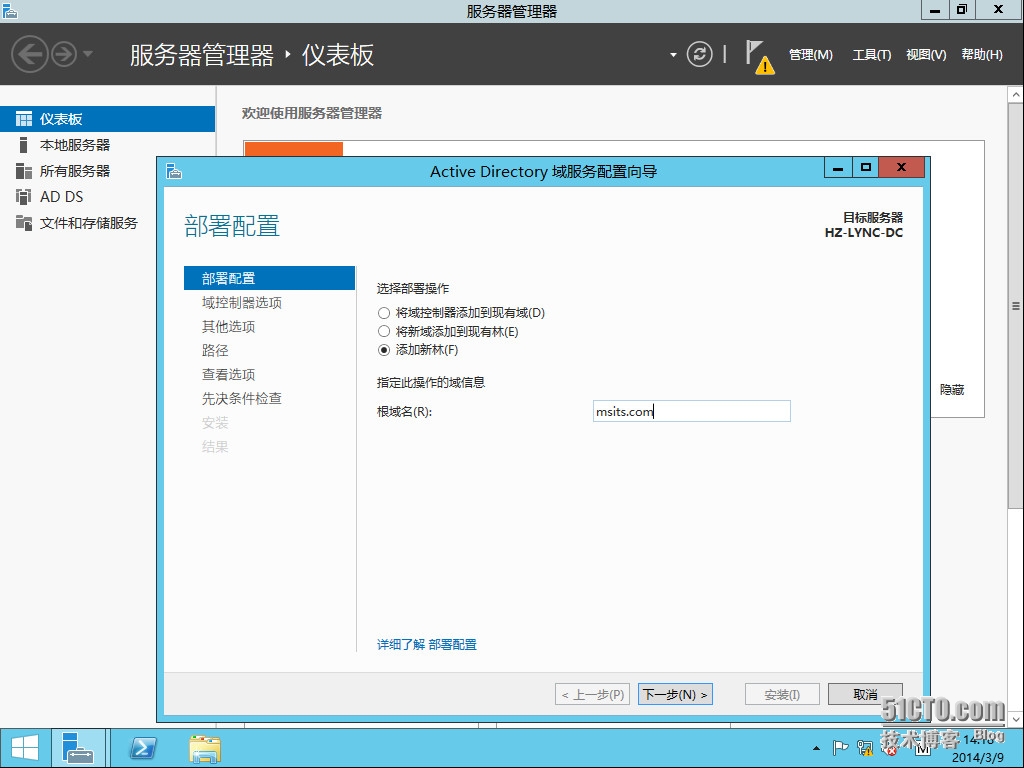Click the 部署配置 wizard step
The width and height of the screenshot is (1024, 768).
click(269, 278)
